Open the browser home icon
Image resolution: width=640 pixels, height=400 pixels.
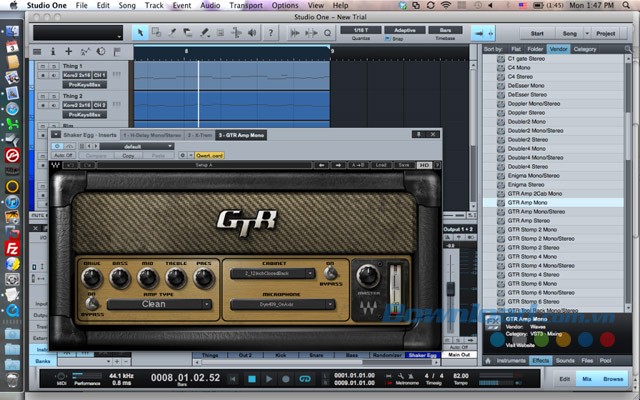pyautogui.click(x=487, y=360)
